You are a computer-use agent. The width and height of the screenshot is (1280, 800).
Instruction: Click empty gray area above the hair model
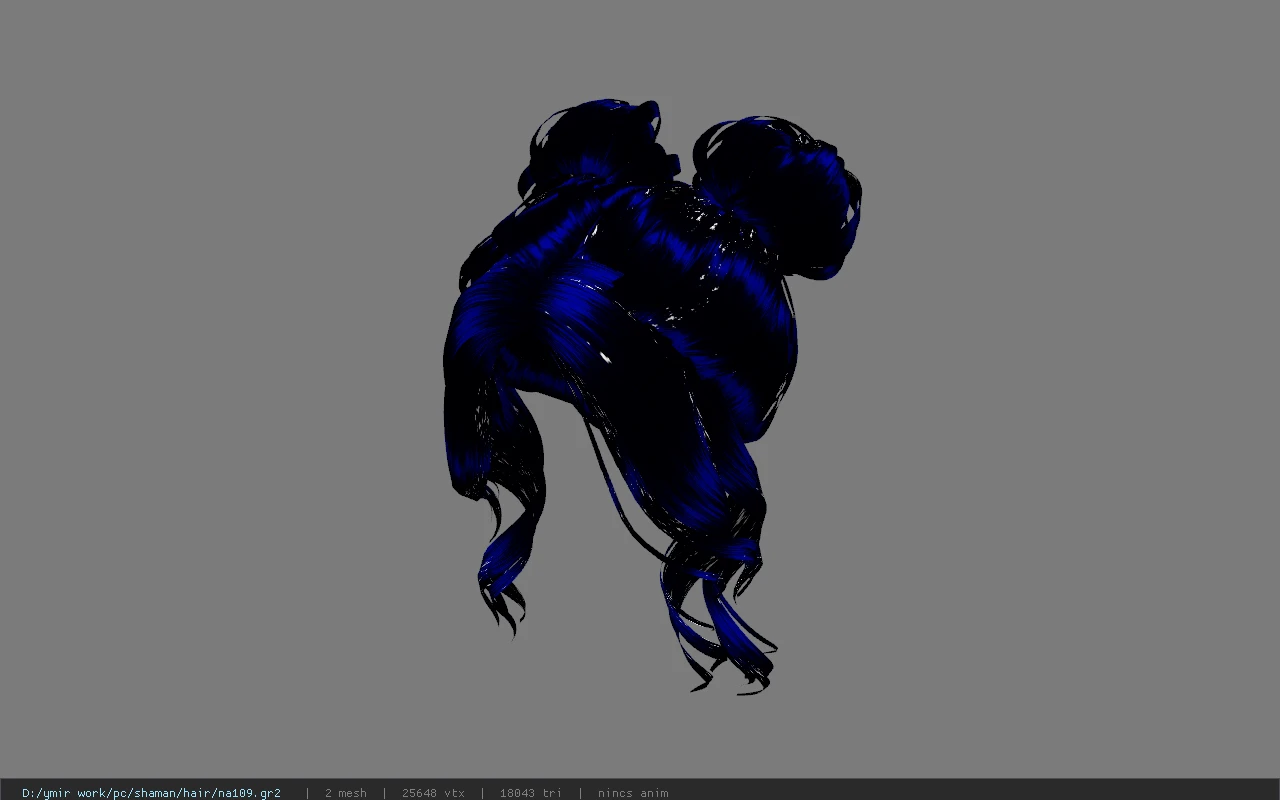(x=640, y=48)
